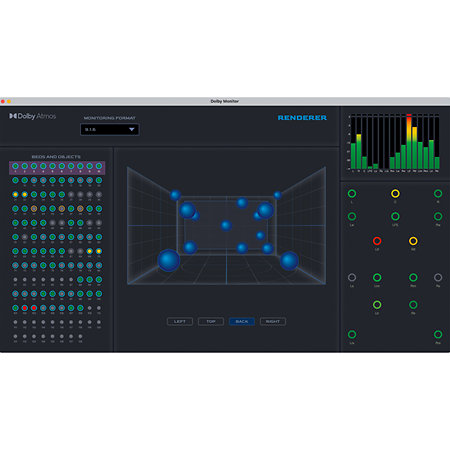Click inactive grey object indicator 121
This screenshot has height=450, width=450.
15,336
